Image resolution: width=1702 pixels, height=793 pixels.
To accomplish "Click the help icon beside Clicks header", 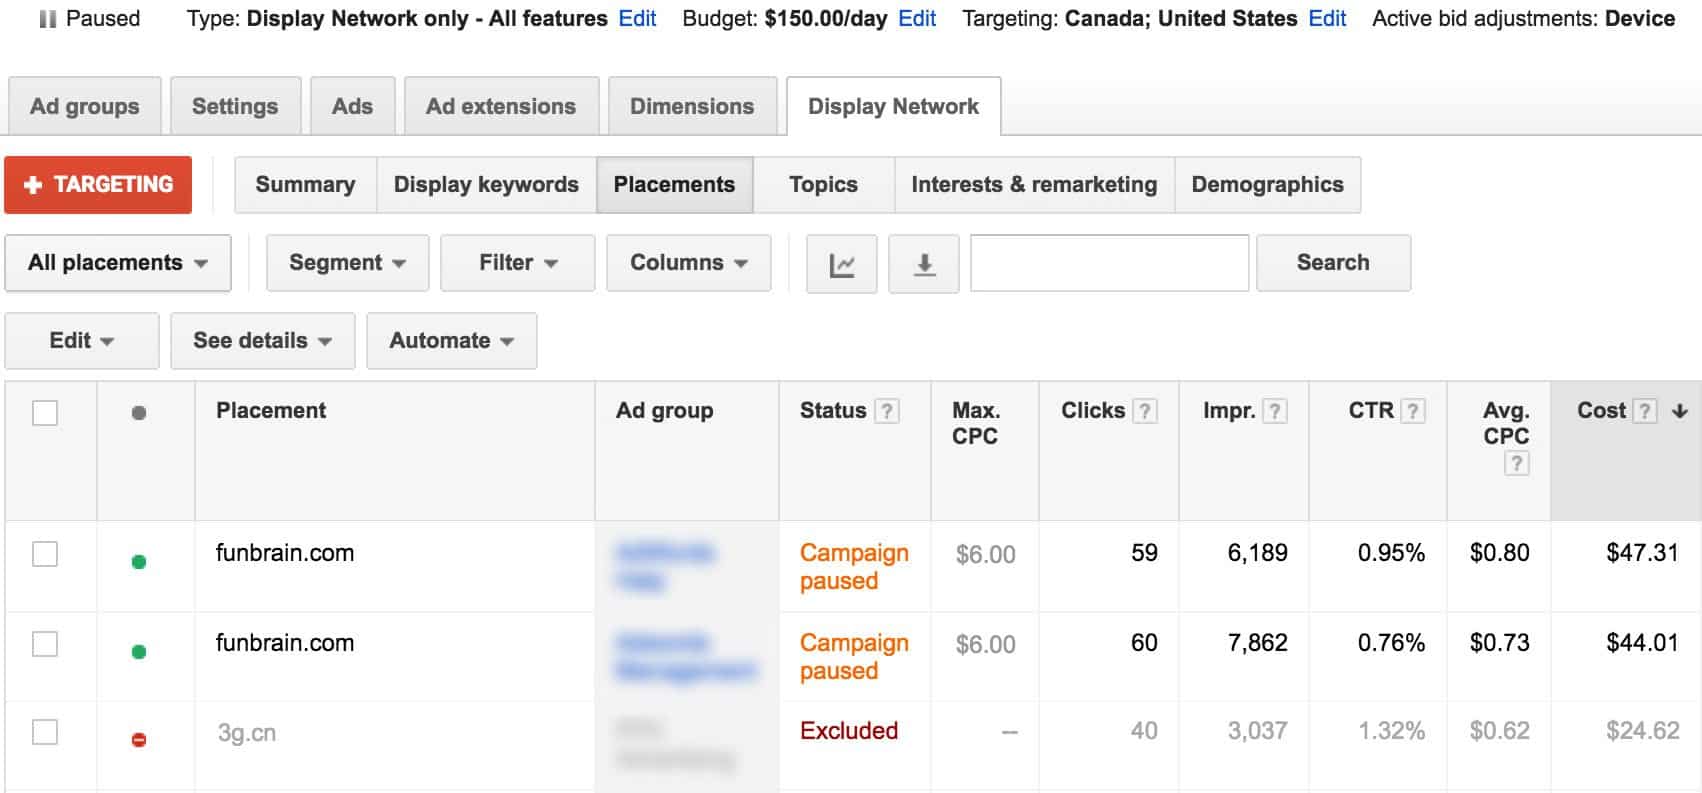I will tap(1146, 411).
